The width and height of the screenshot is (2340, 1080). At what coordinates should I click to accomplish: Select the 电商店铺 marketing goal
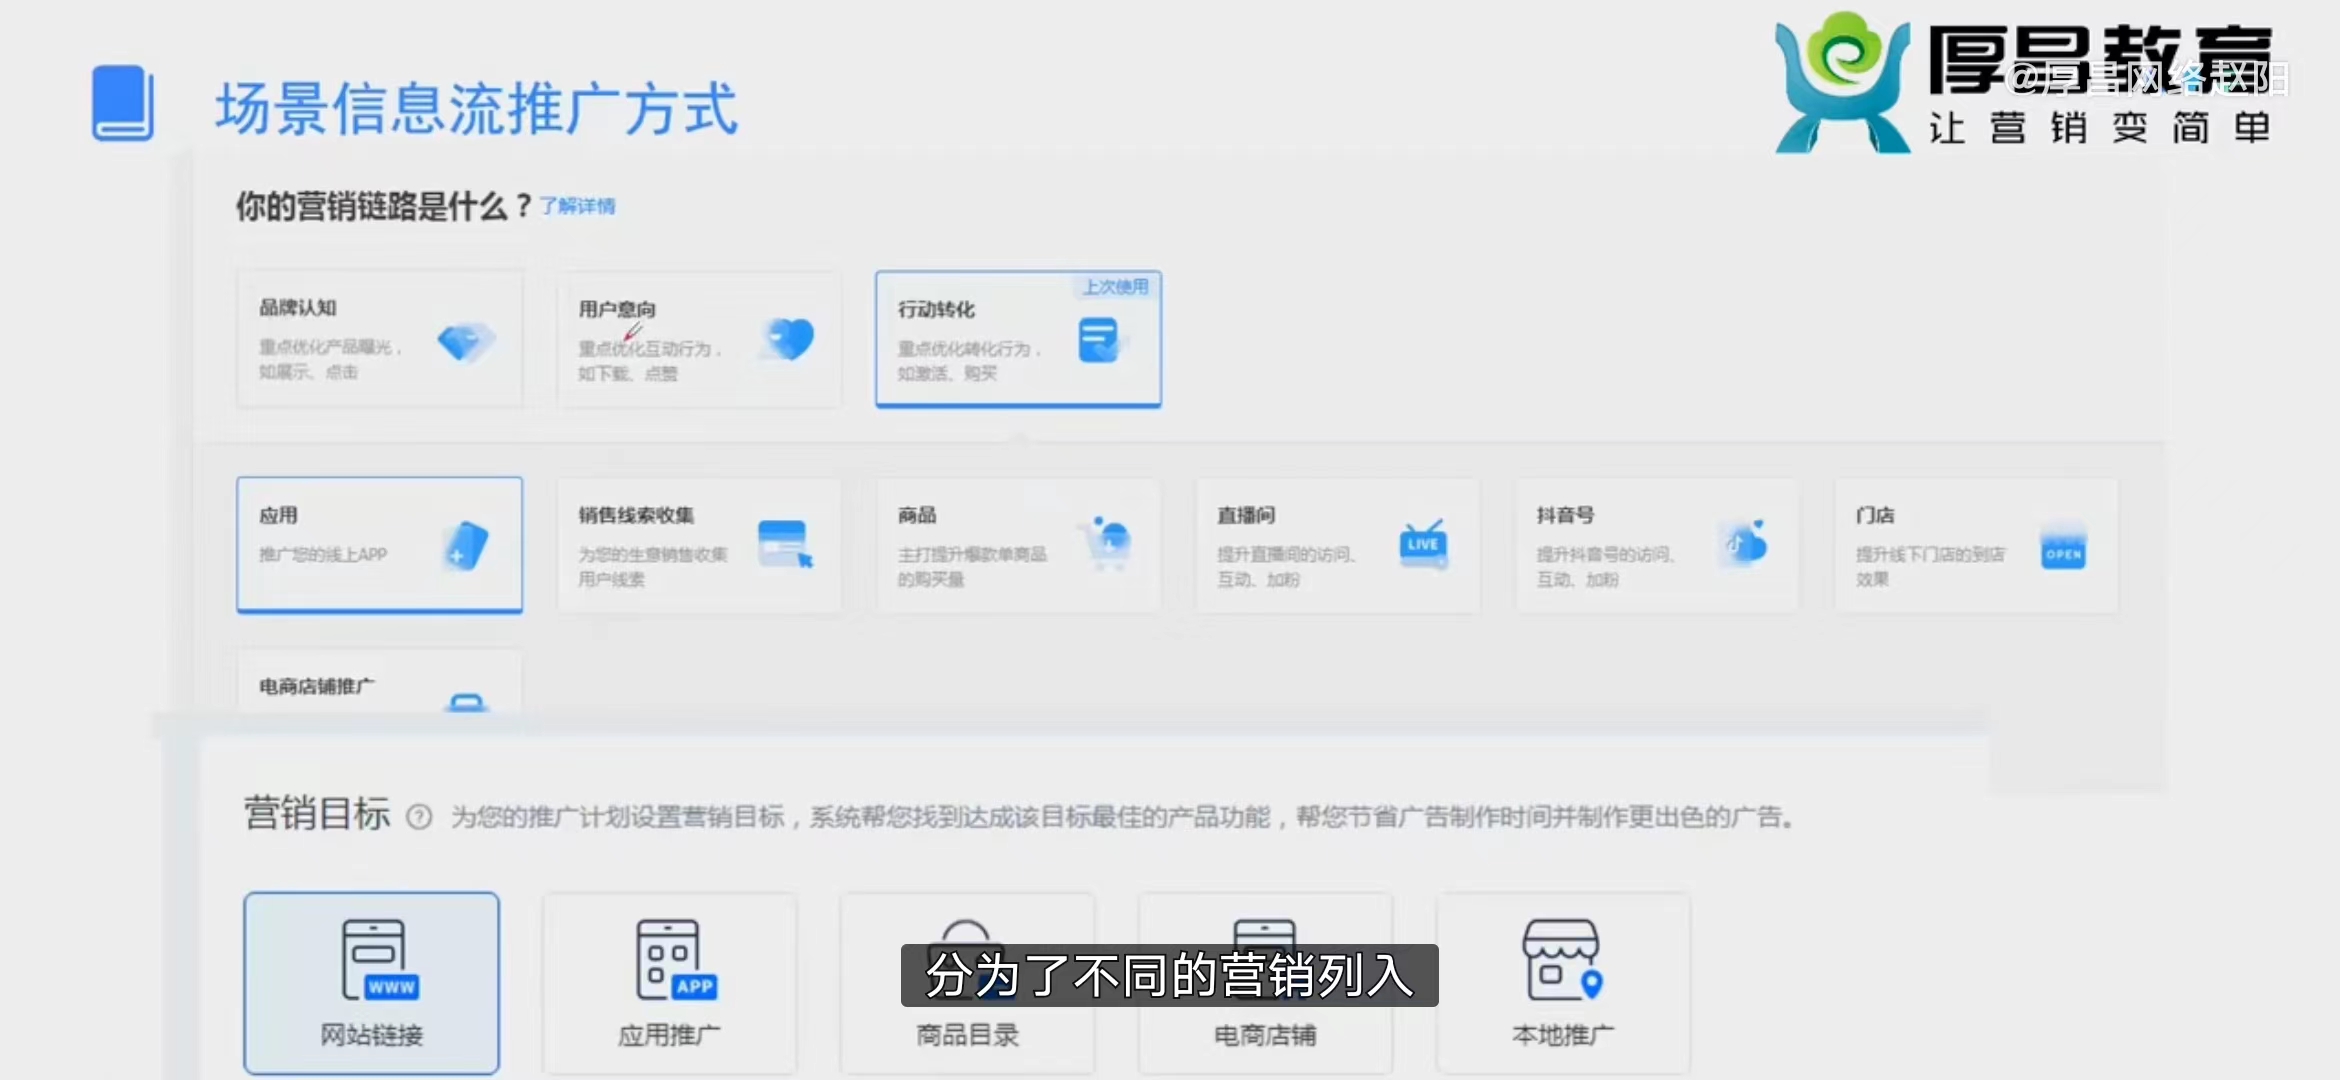pos(1265,1034)
